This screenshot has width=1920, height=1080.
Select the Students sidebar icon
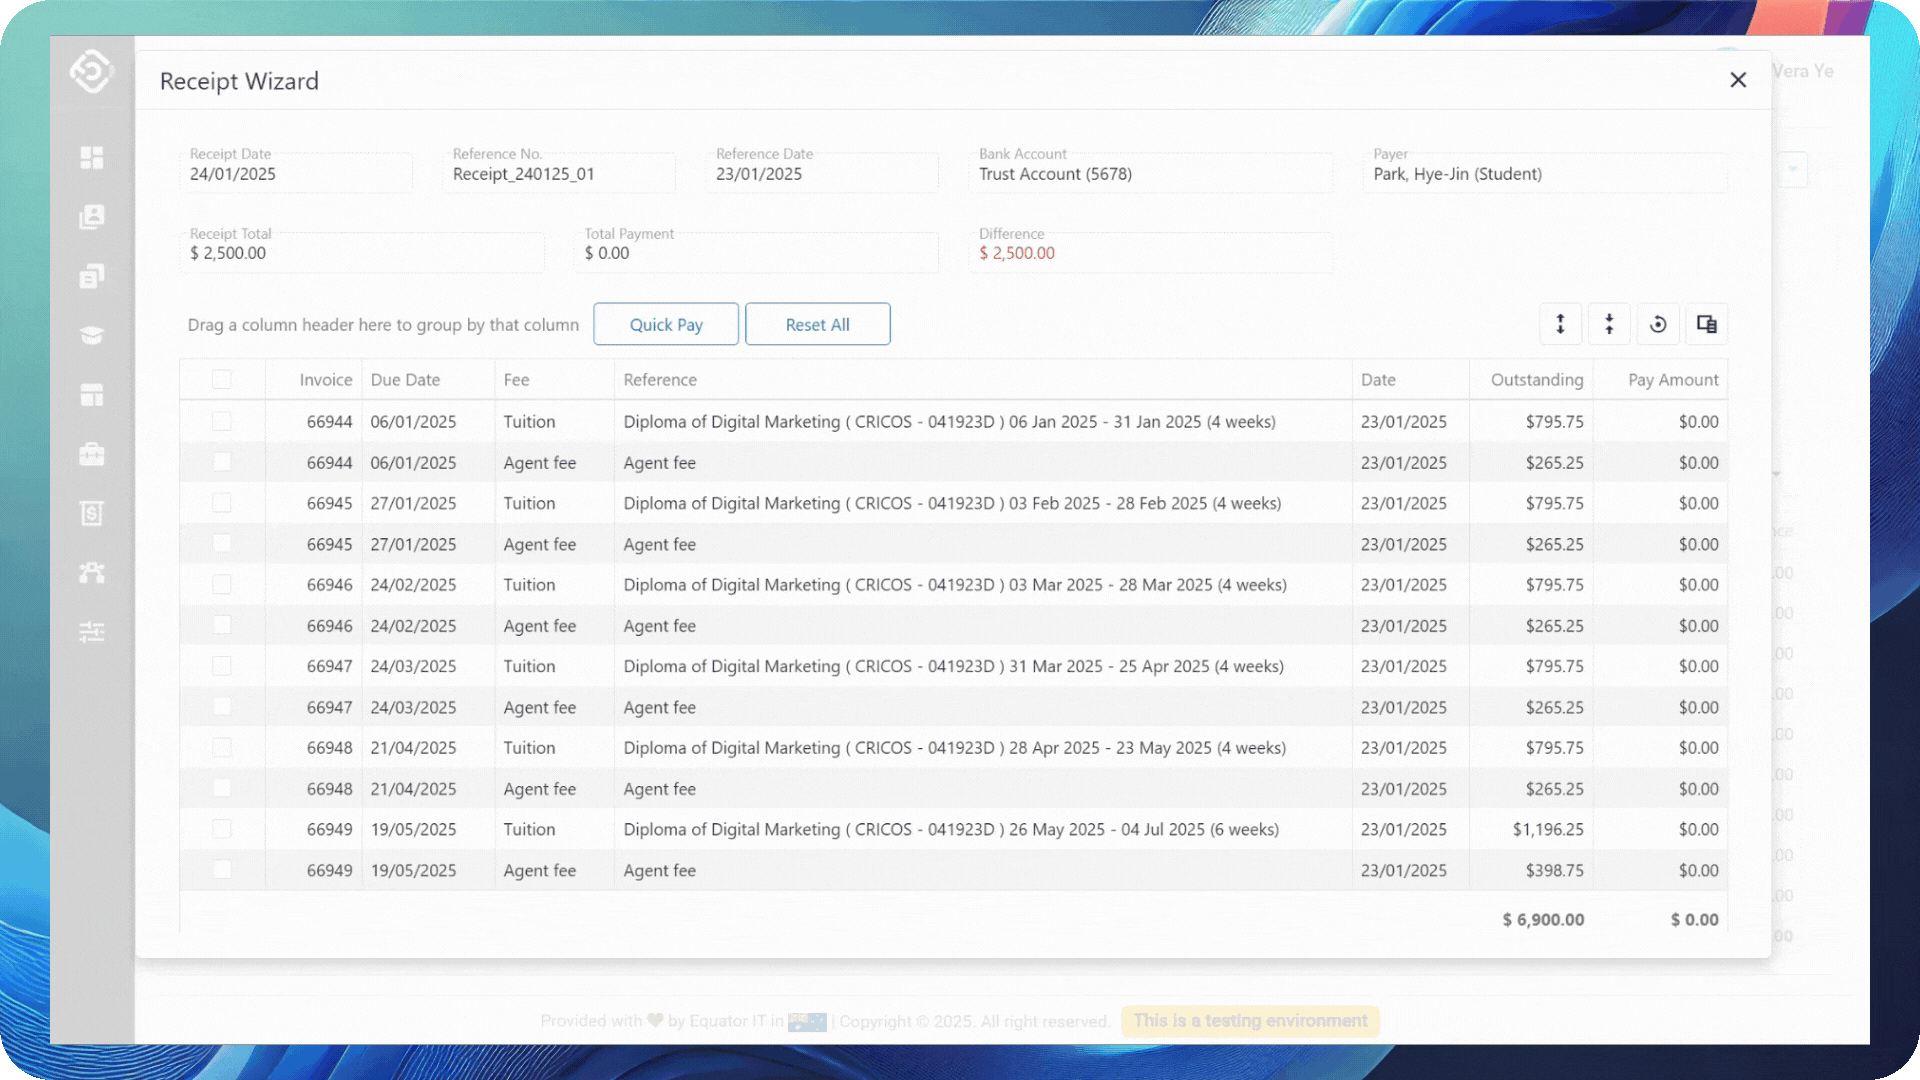pyautogui.click(x=91, y=216)
